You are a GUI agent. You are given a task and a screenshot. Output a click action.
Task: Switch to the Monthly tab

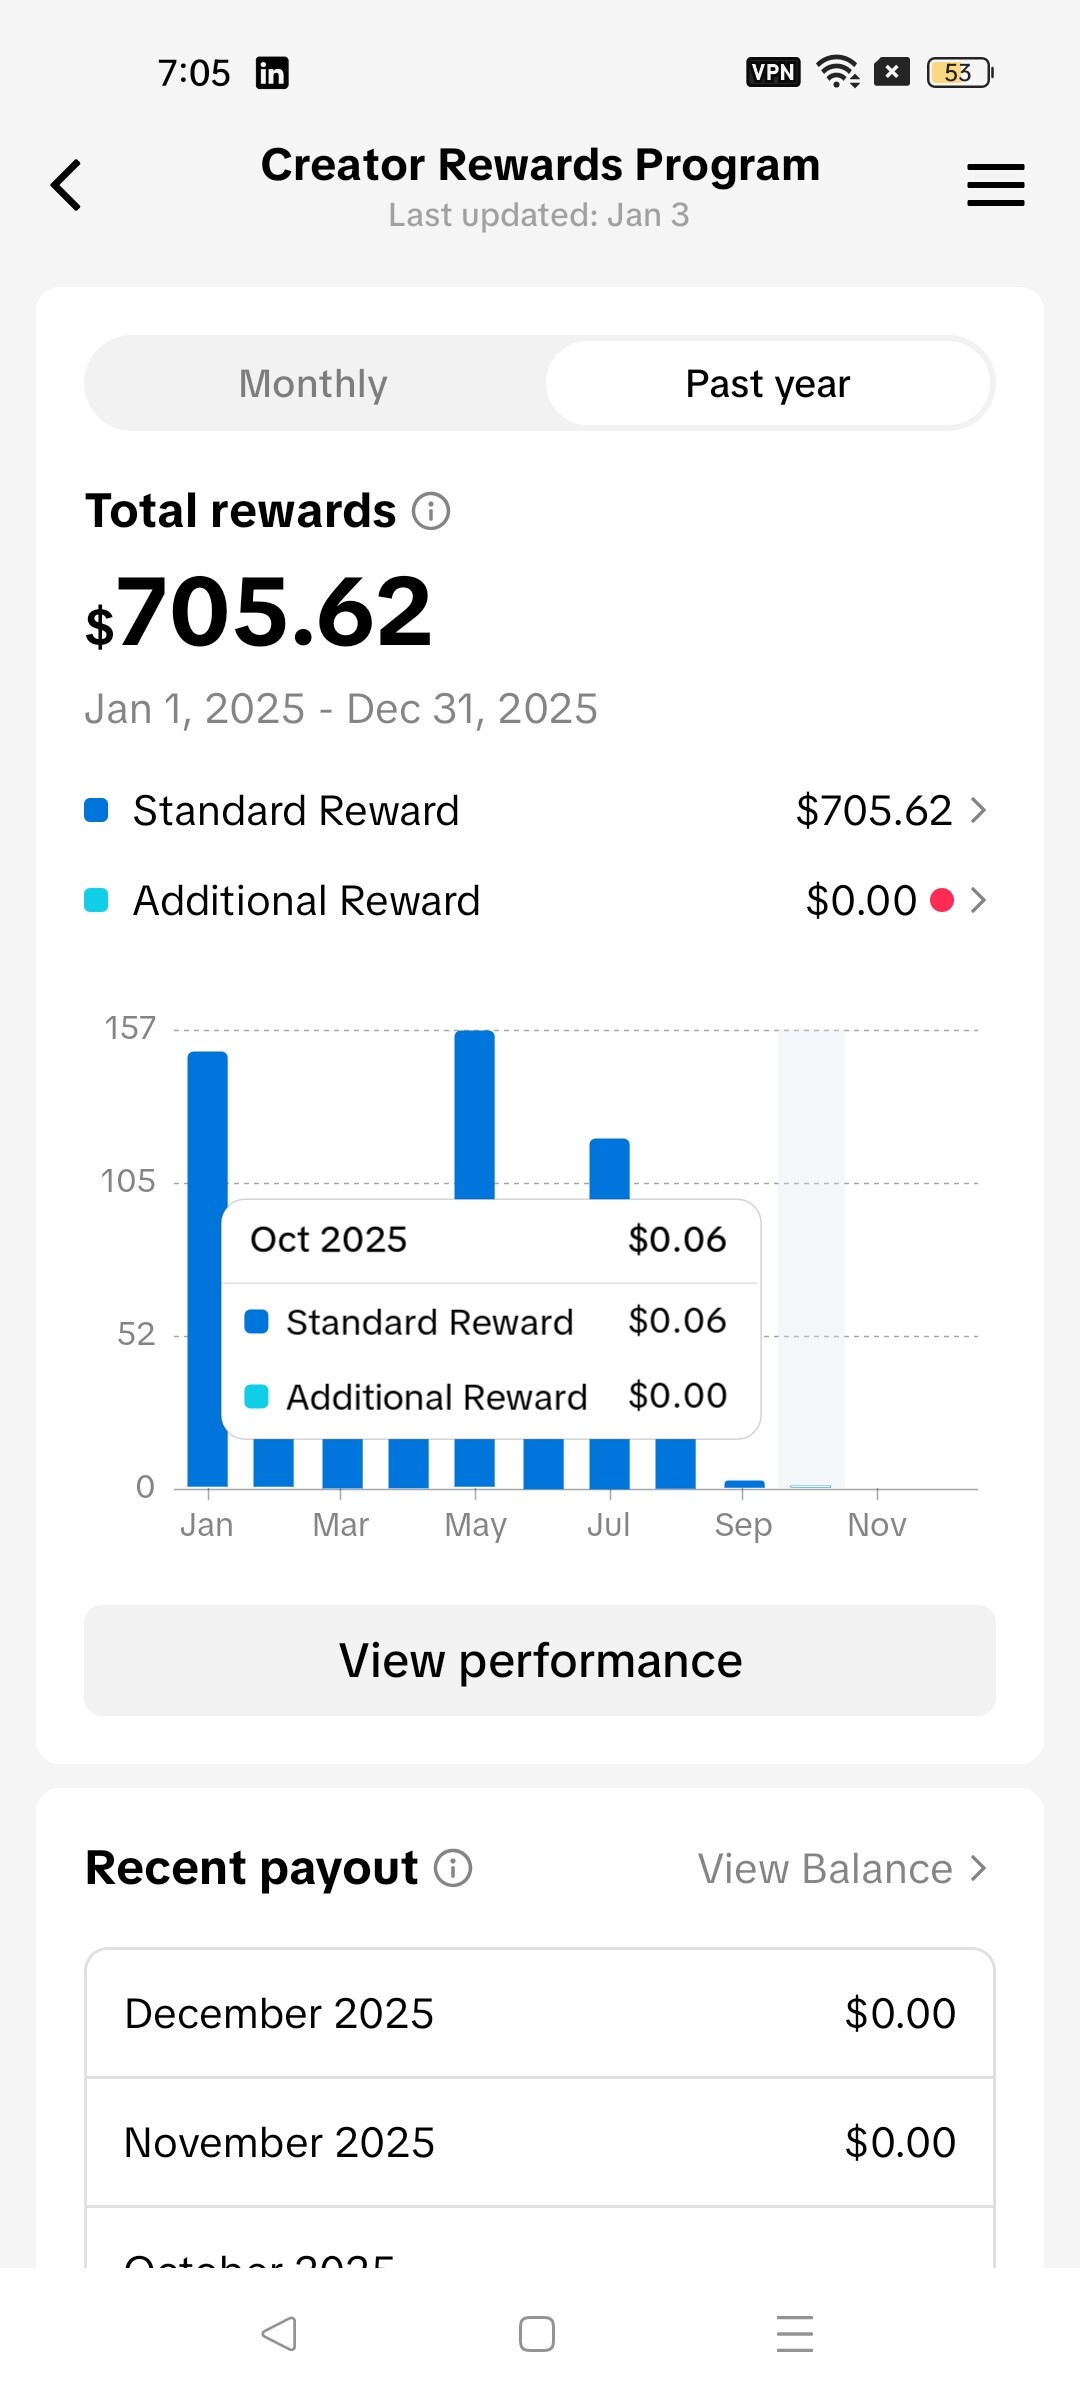313,384
